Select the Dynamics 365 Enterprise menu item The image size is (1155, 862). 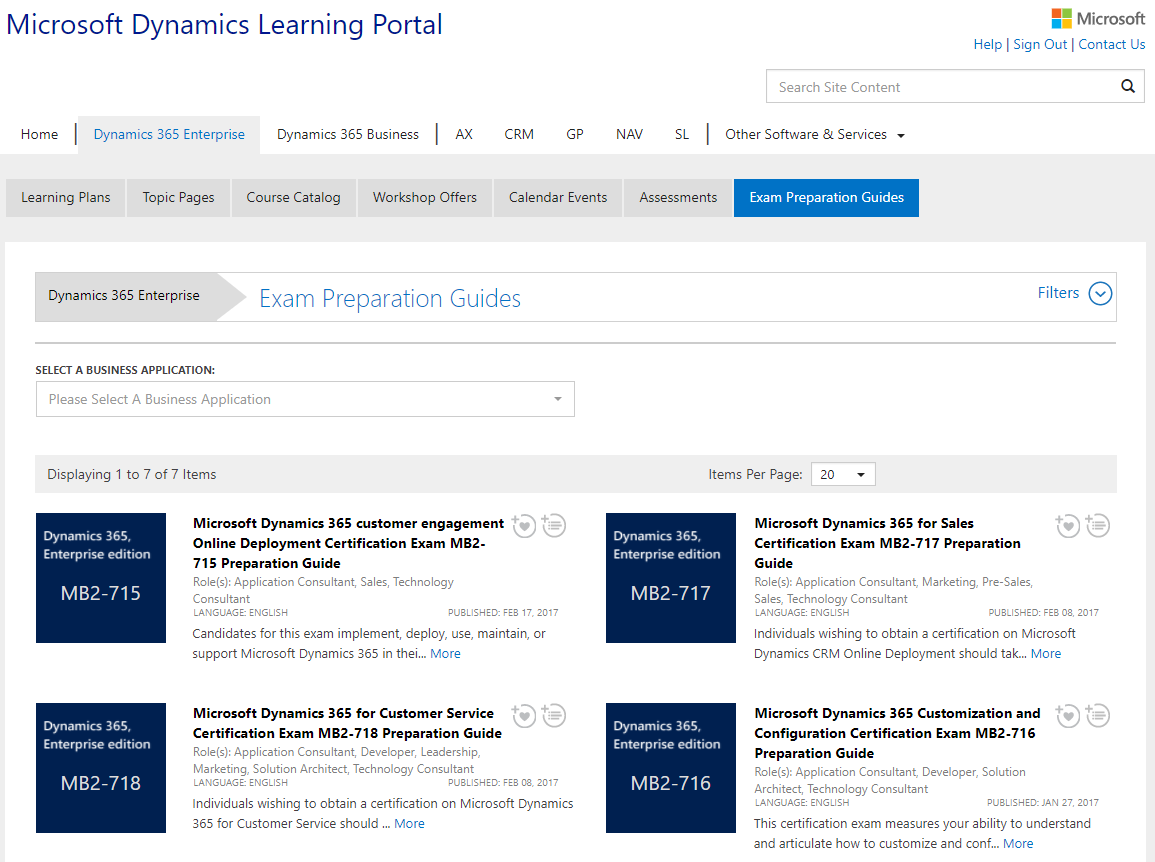click(x=169, y=135)
